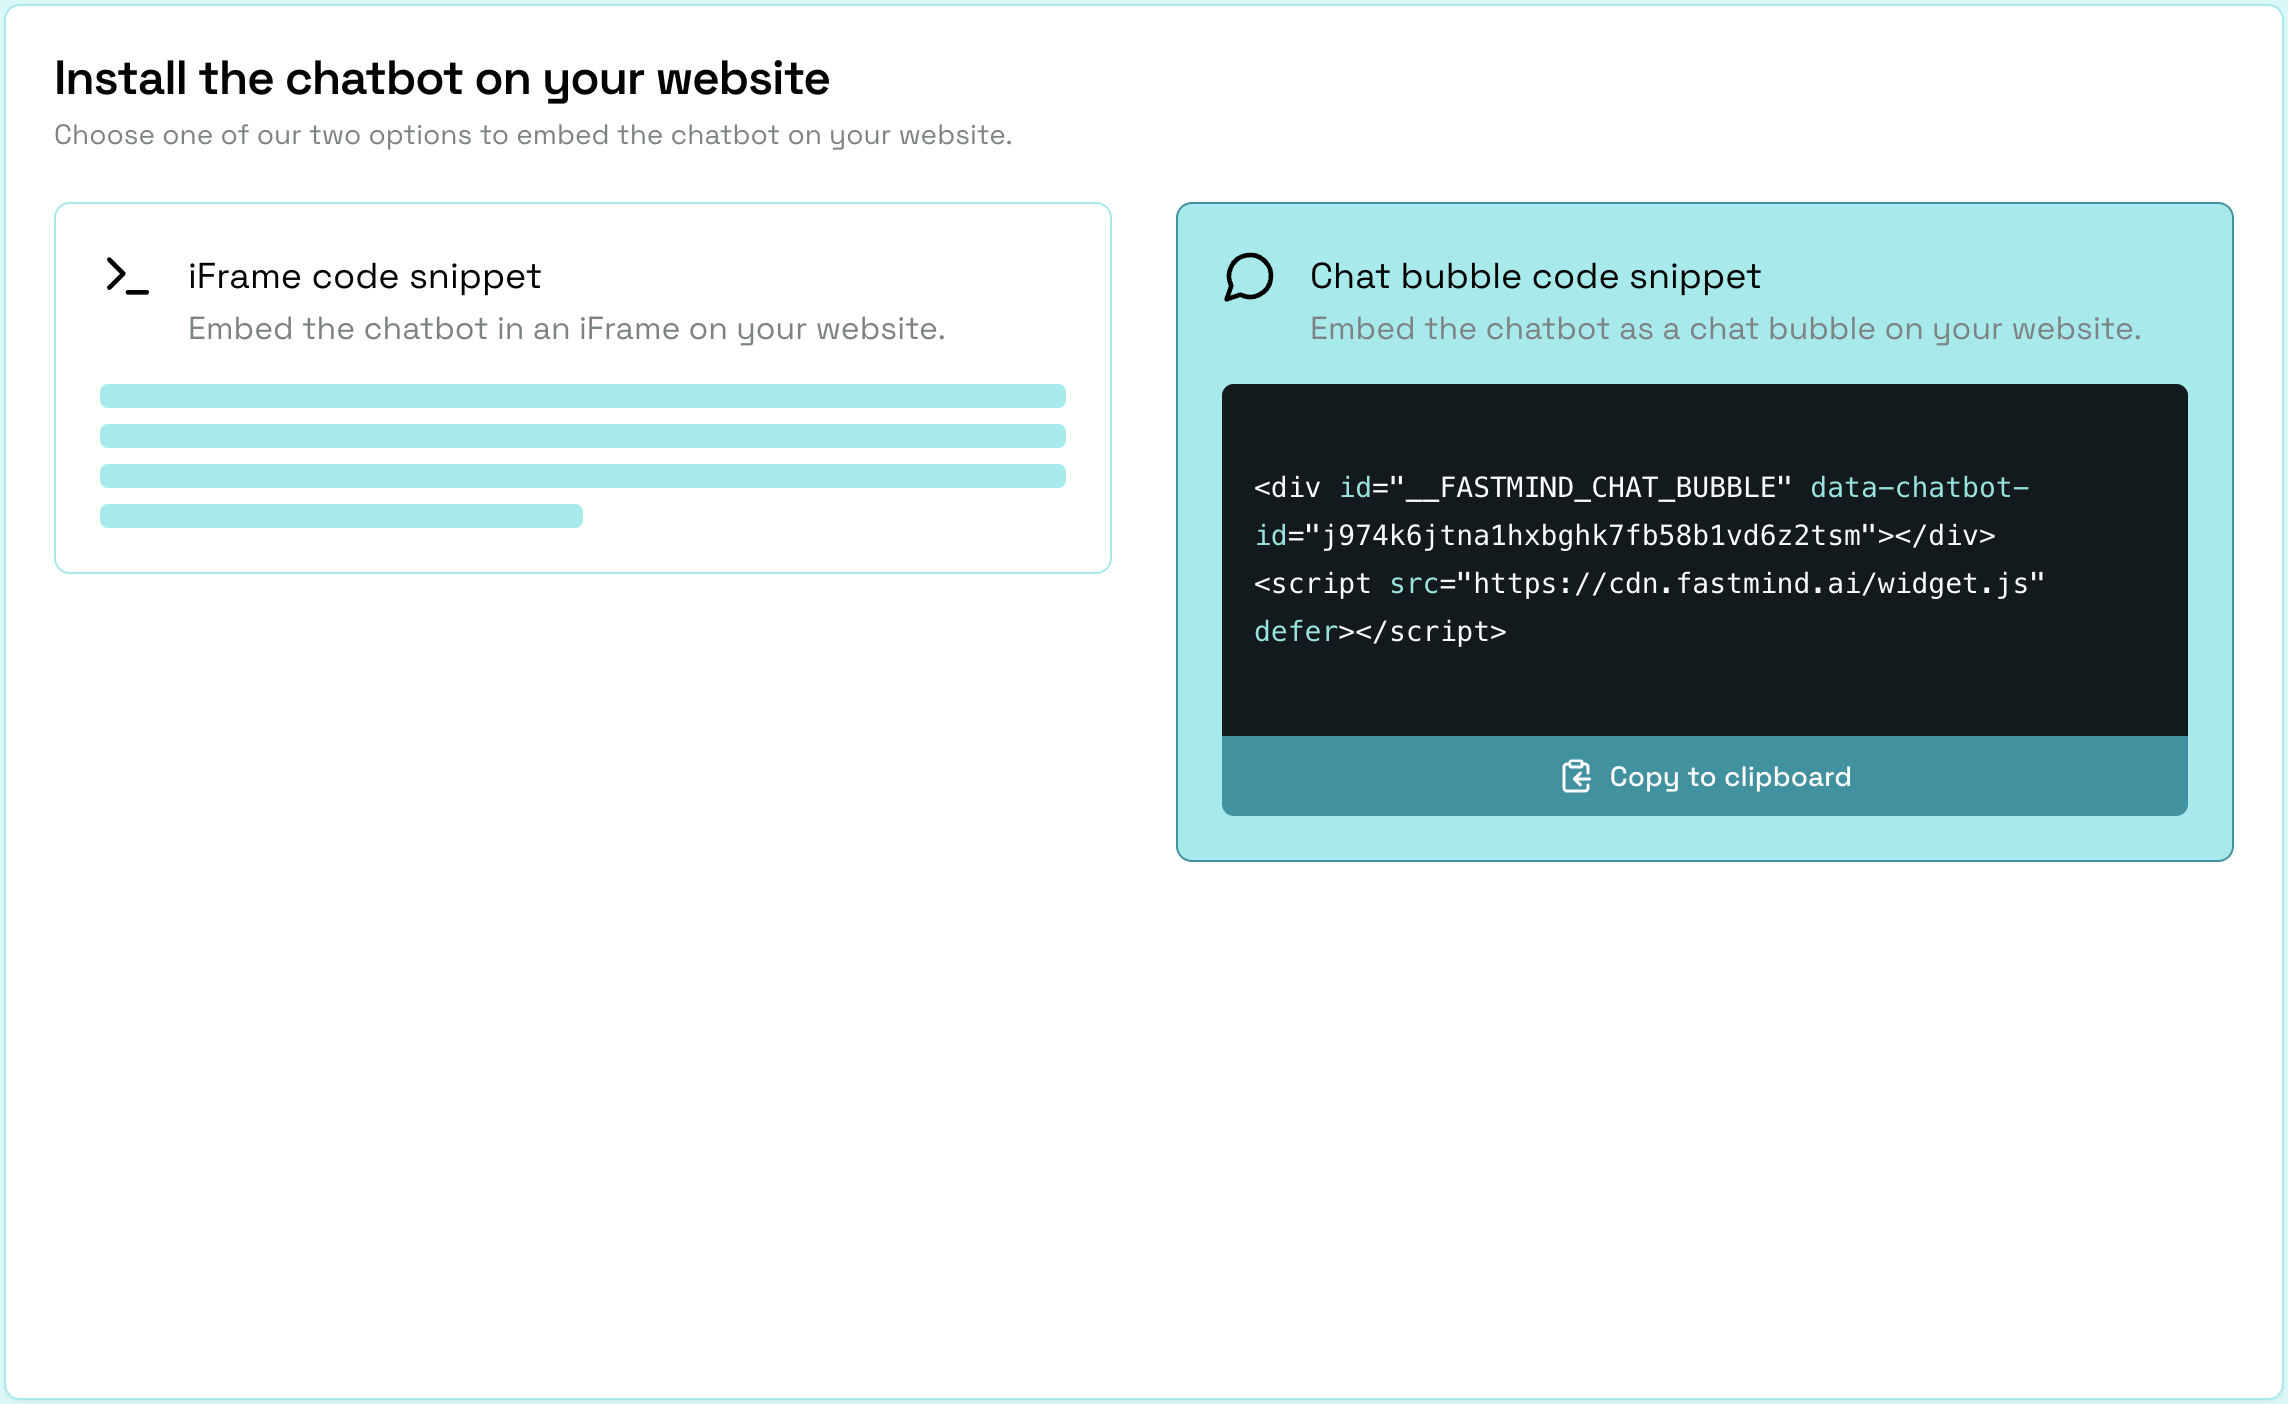Click the chat bubble icon
Viewport: 2288px width, 1404px height.
click(1249, 277)
